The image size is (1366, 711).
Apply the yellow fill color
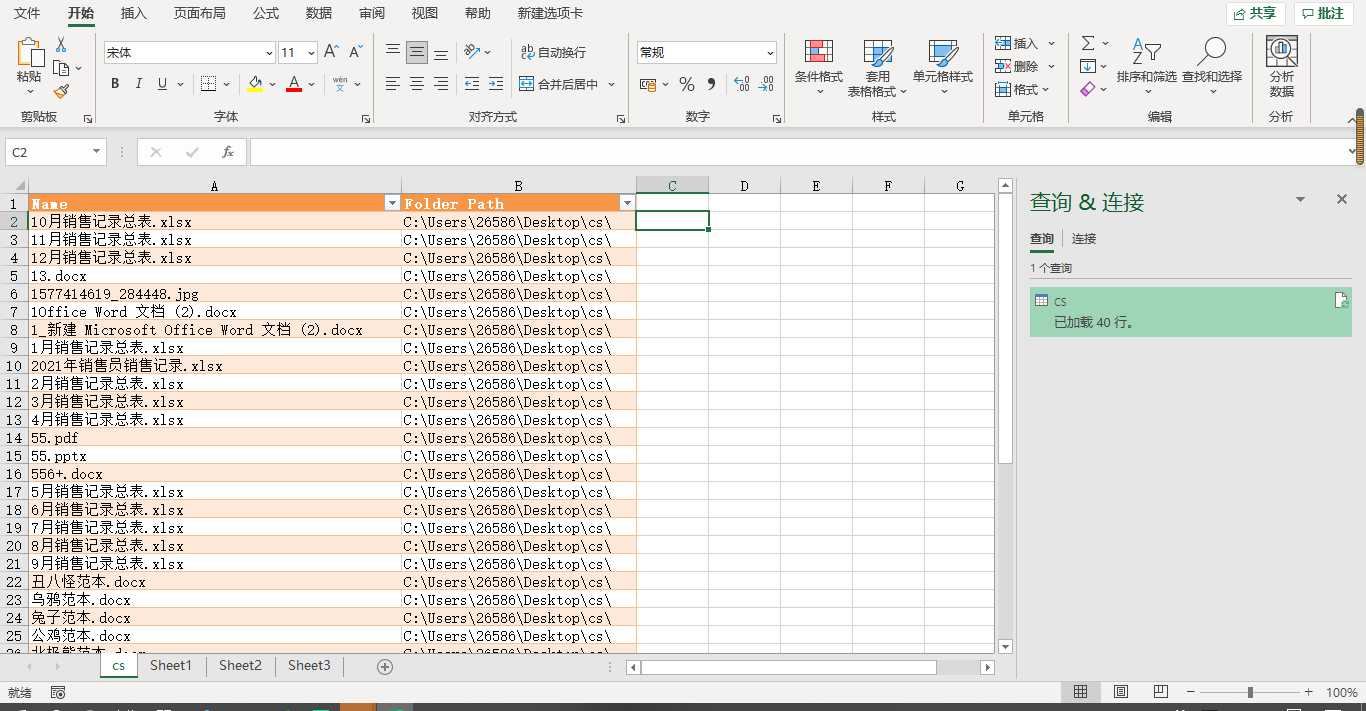click(255, 84)
